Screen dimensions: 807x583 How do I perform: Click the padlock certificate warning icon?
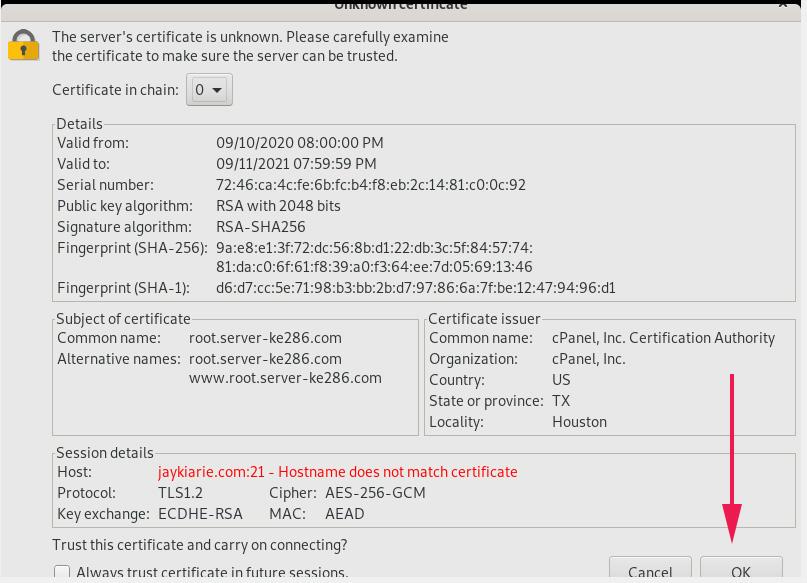[23, 45]
